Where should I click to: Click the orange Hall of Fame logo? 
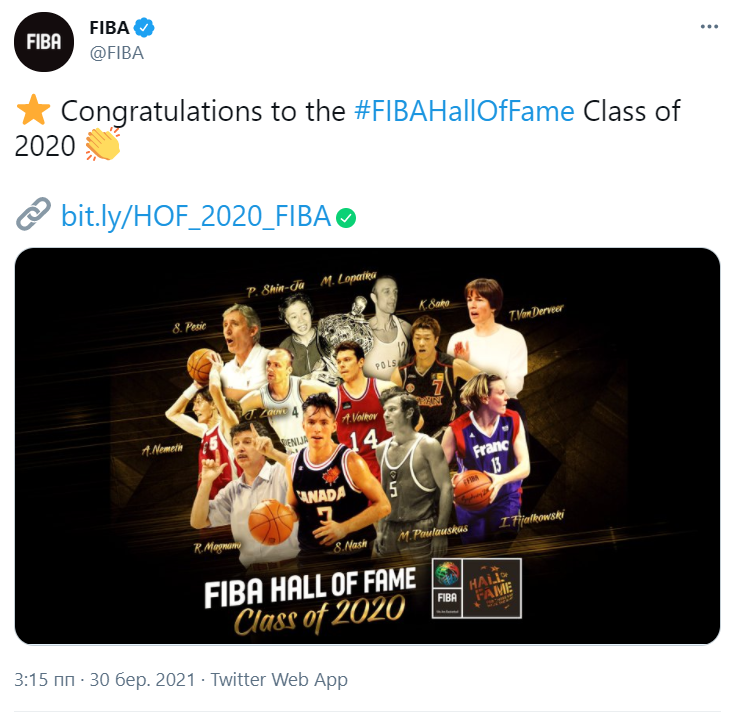click(x=492, y=588)
